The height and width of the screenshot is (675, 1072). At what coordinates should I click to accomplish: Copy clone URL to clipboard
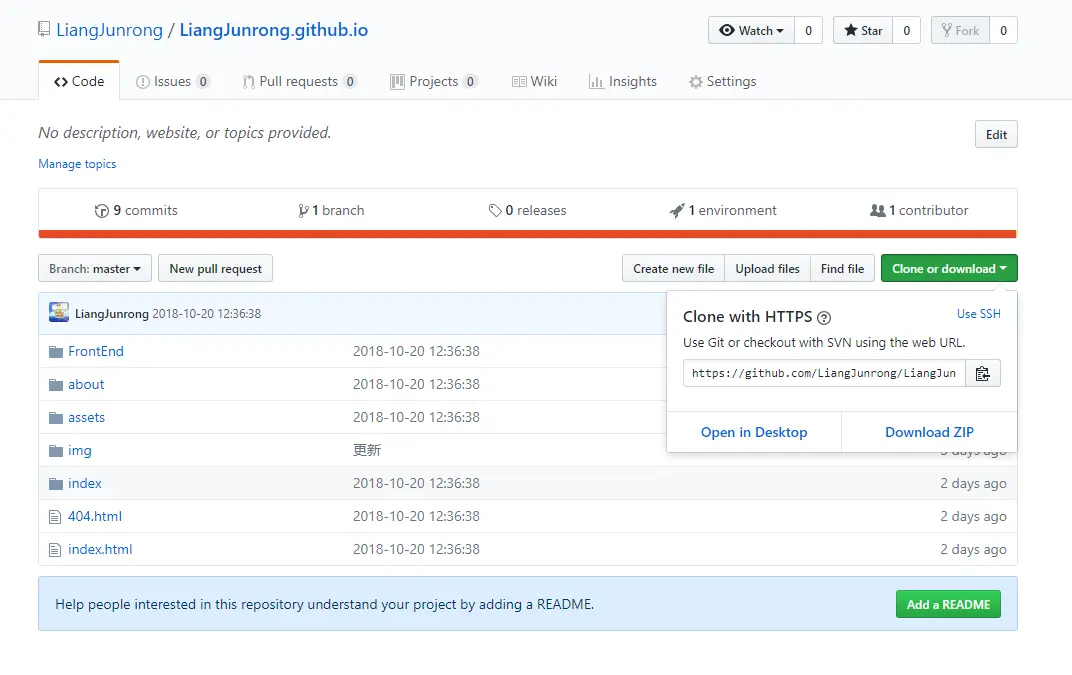(x=982, y=373)
